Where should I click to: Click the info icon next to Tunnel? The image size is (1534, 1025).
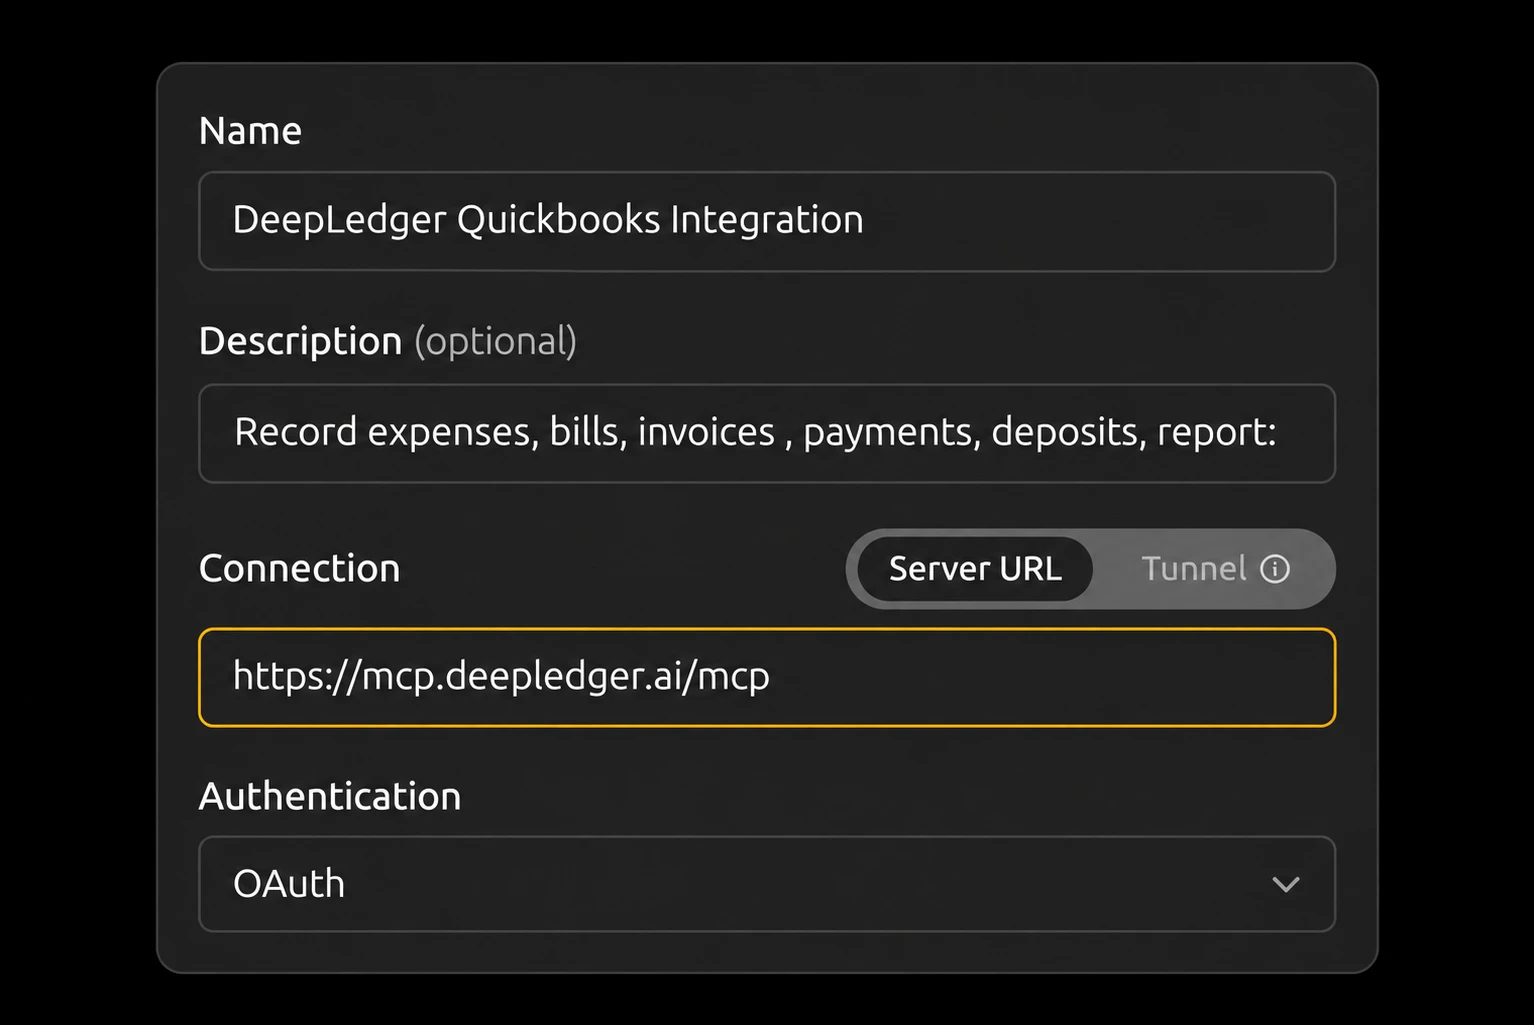[1275, 569]
